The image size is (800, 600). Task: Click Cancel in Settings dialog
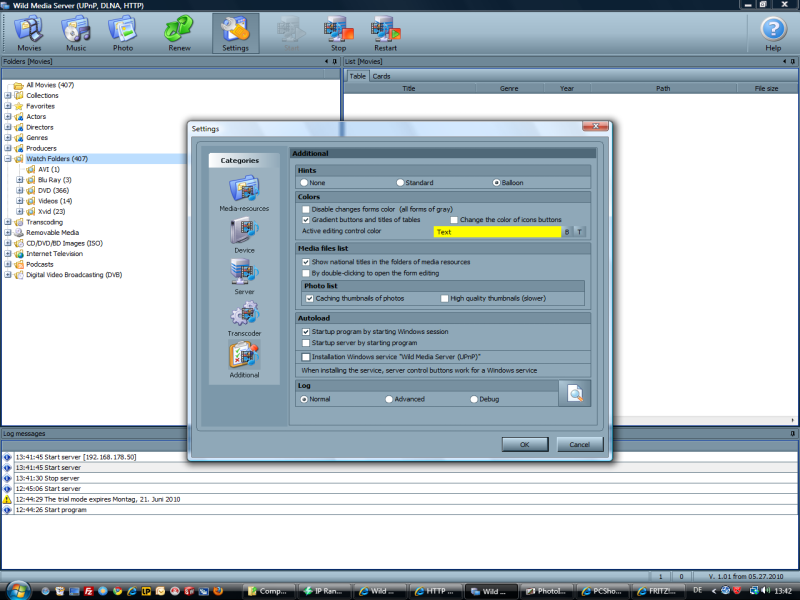pos(580,444)
